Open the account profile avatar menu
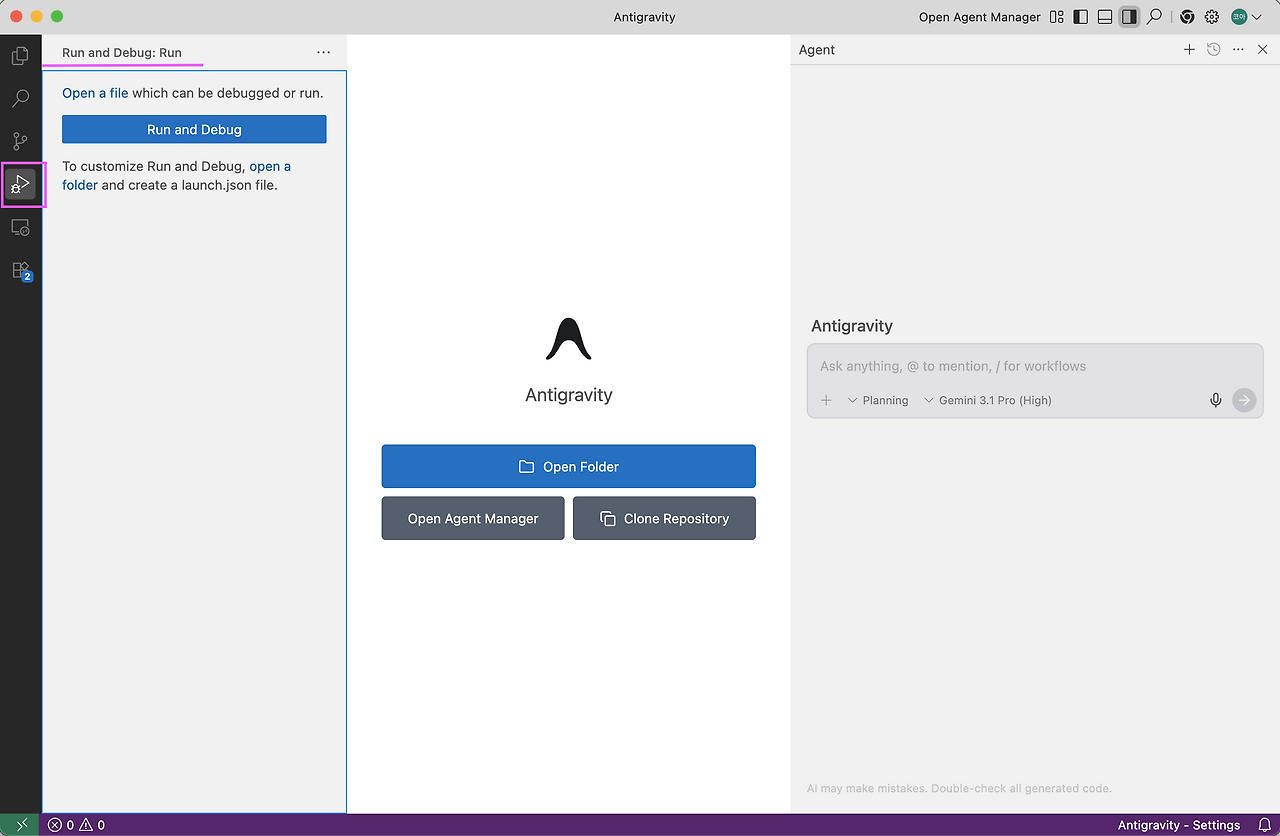The image size is (1280, 836). (x=1246, y=17)
